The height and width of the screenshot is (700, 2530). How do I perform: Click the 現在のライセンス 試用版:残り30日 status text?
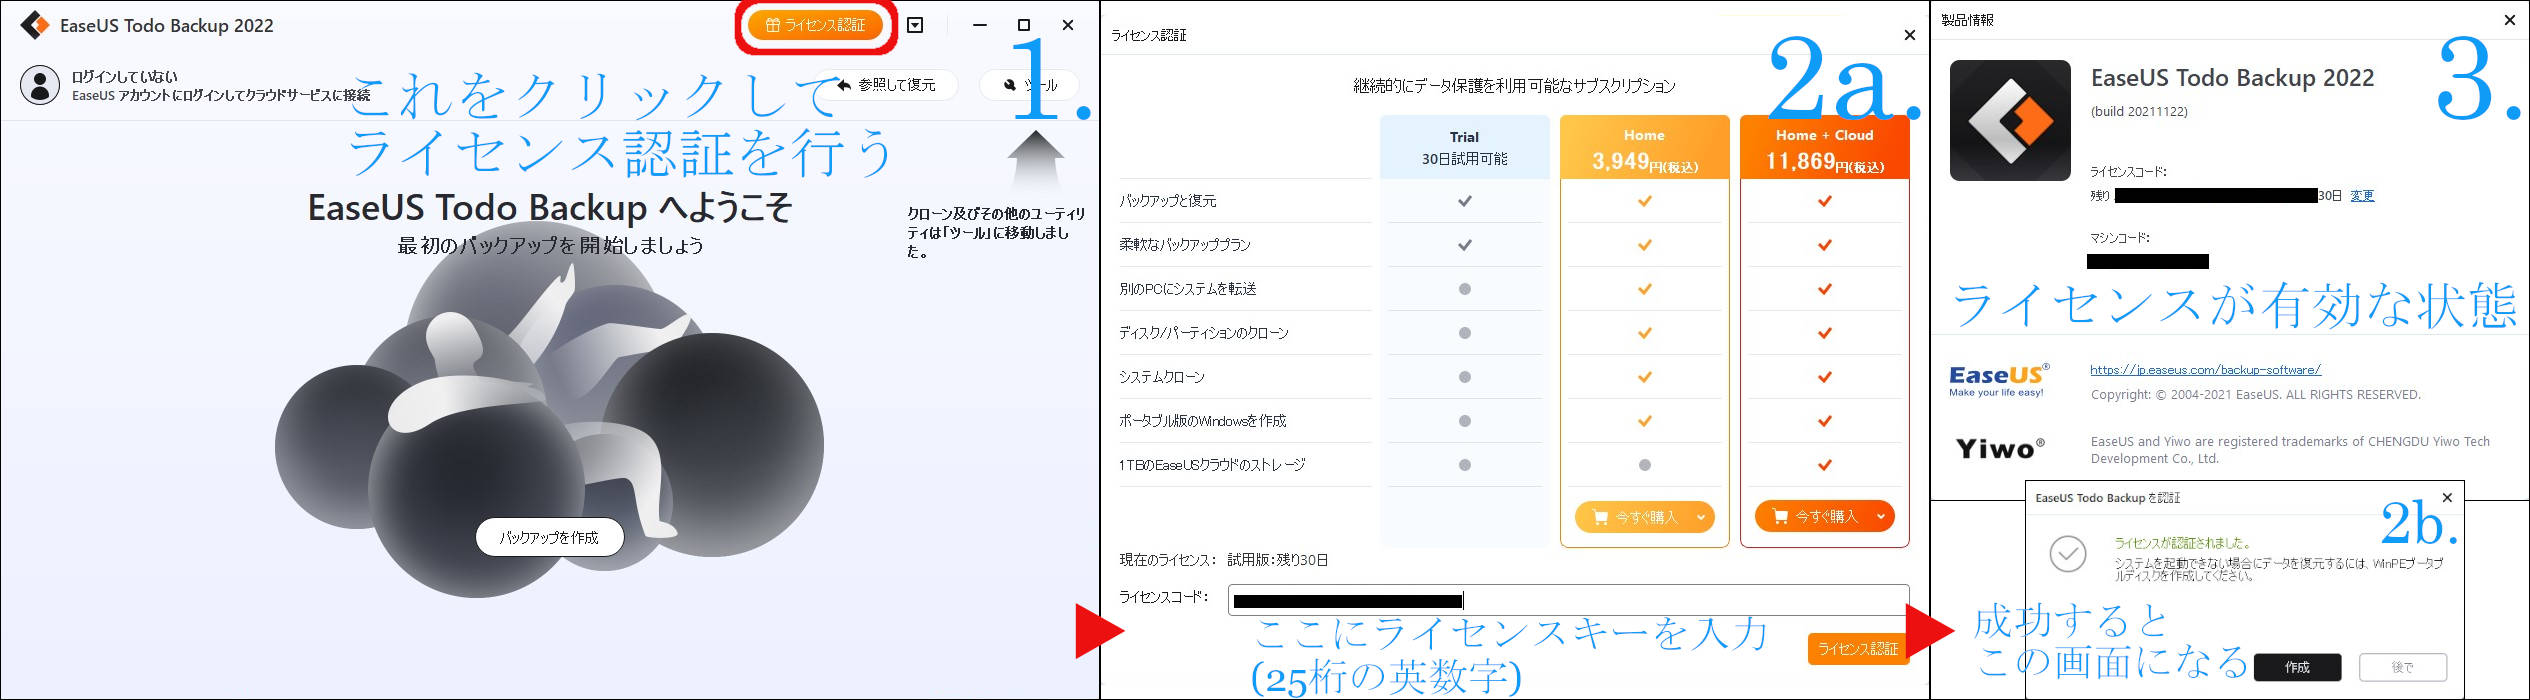pos(1224,560)
